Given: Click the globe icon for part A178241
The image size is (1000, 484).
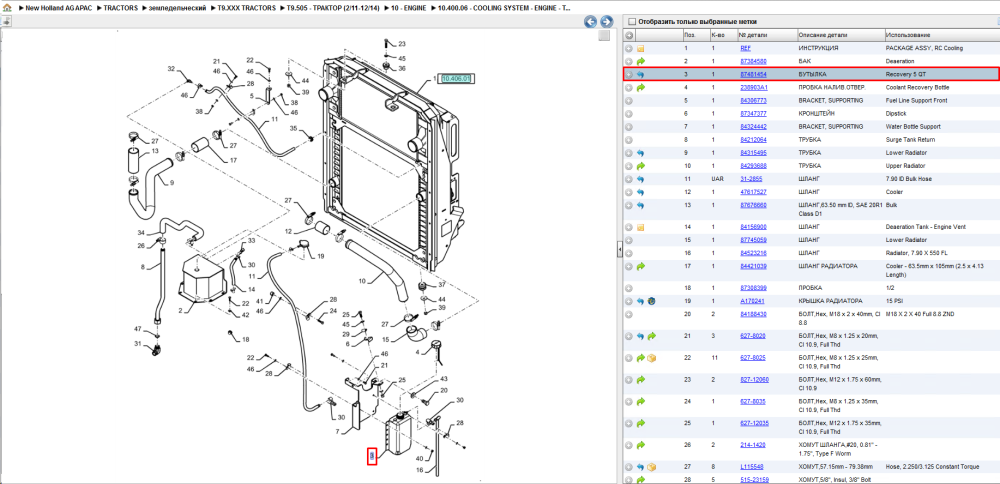Looking at the screenshot, I should point(652,301).
